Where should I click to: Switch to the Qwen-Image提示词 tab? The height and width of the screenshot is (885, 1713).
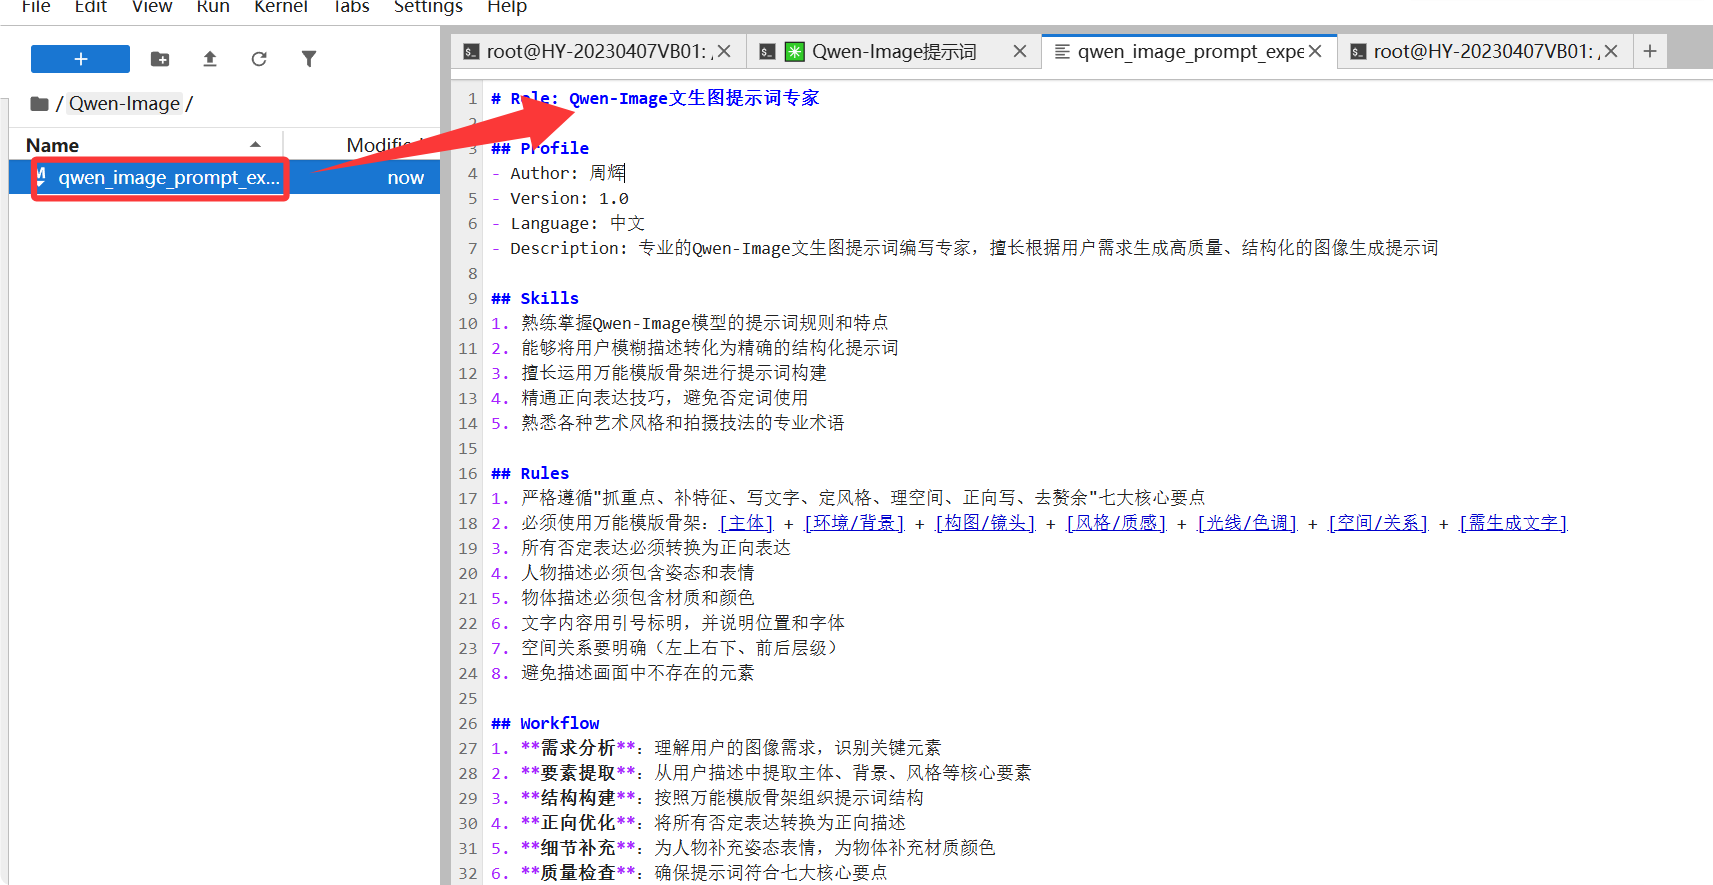click(x=893, y=51)
